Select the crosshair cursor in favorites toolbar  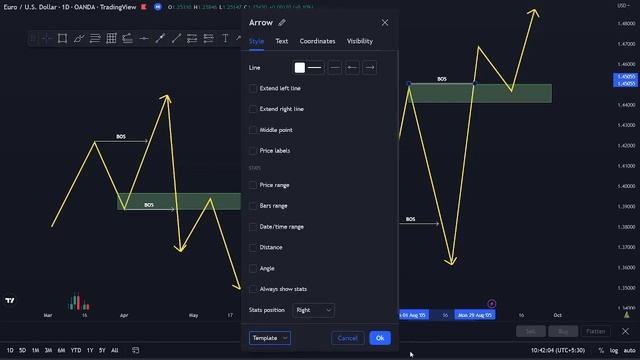coord(46,38)
